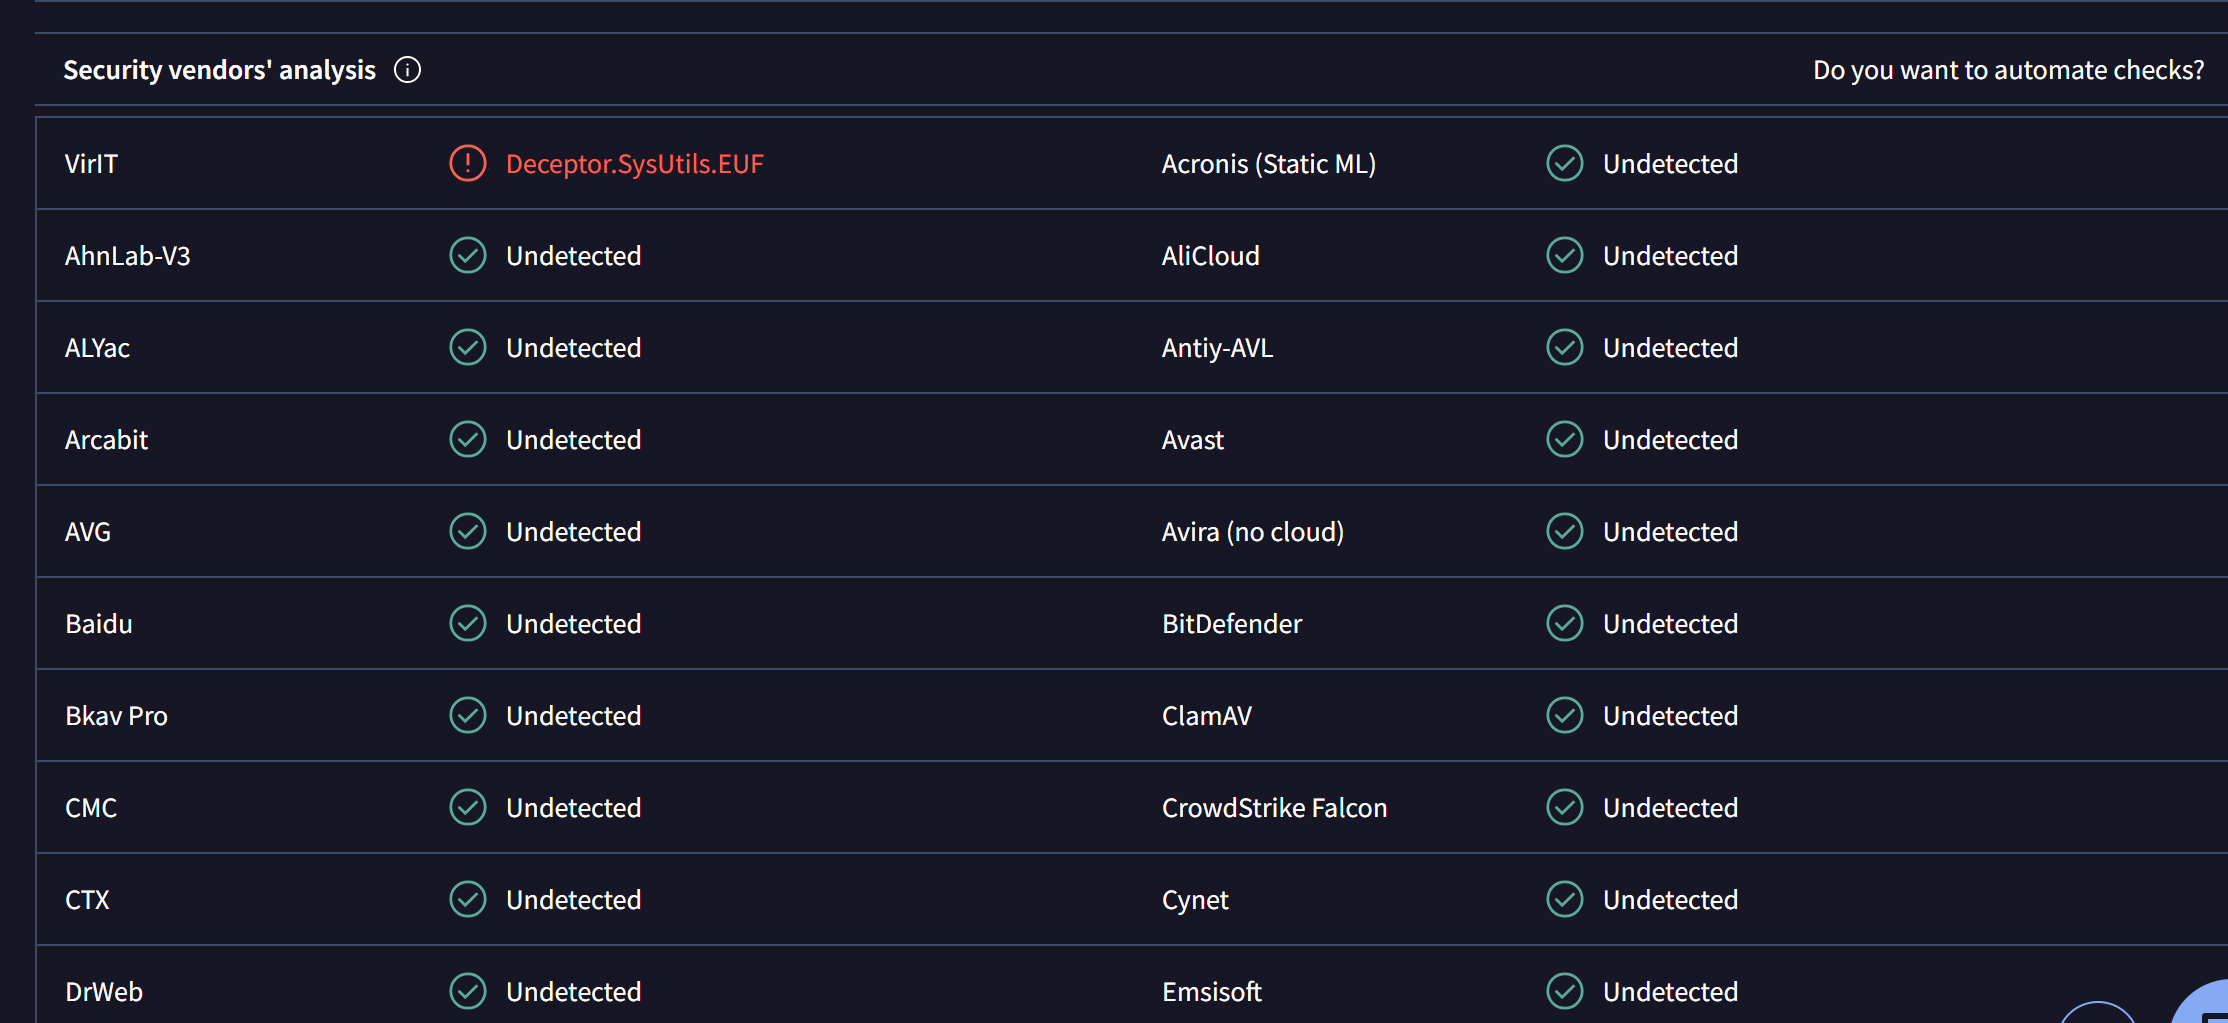2228x1023 pixels.
Task: Click the CMC vendor name
Action: 91,808
